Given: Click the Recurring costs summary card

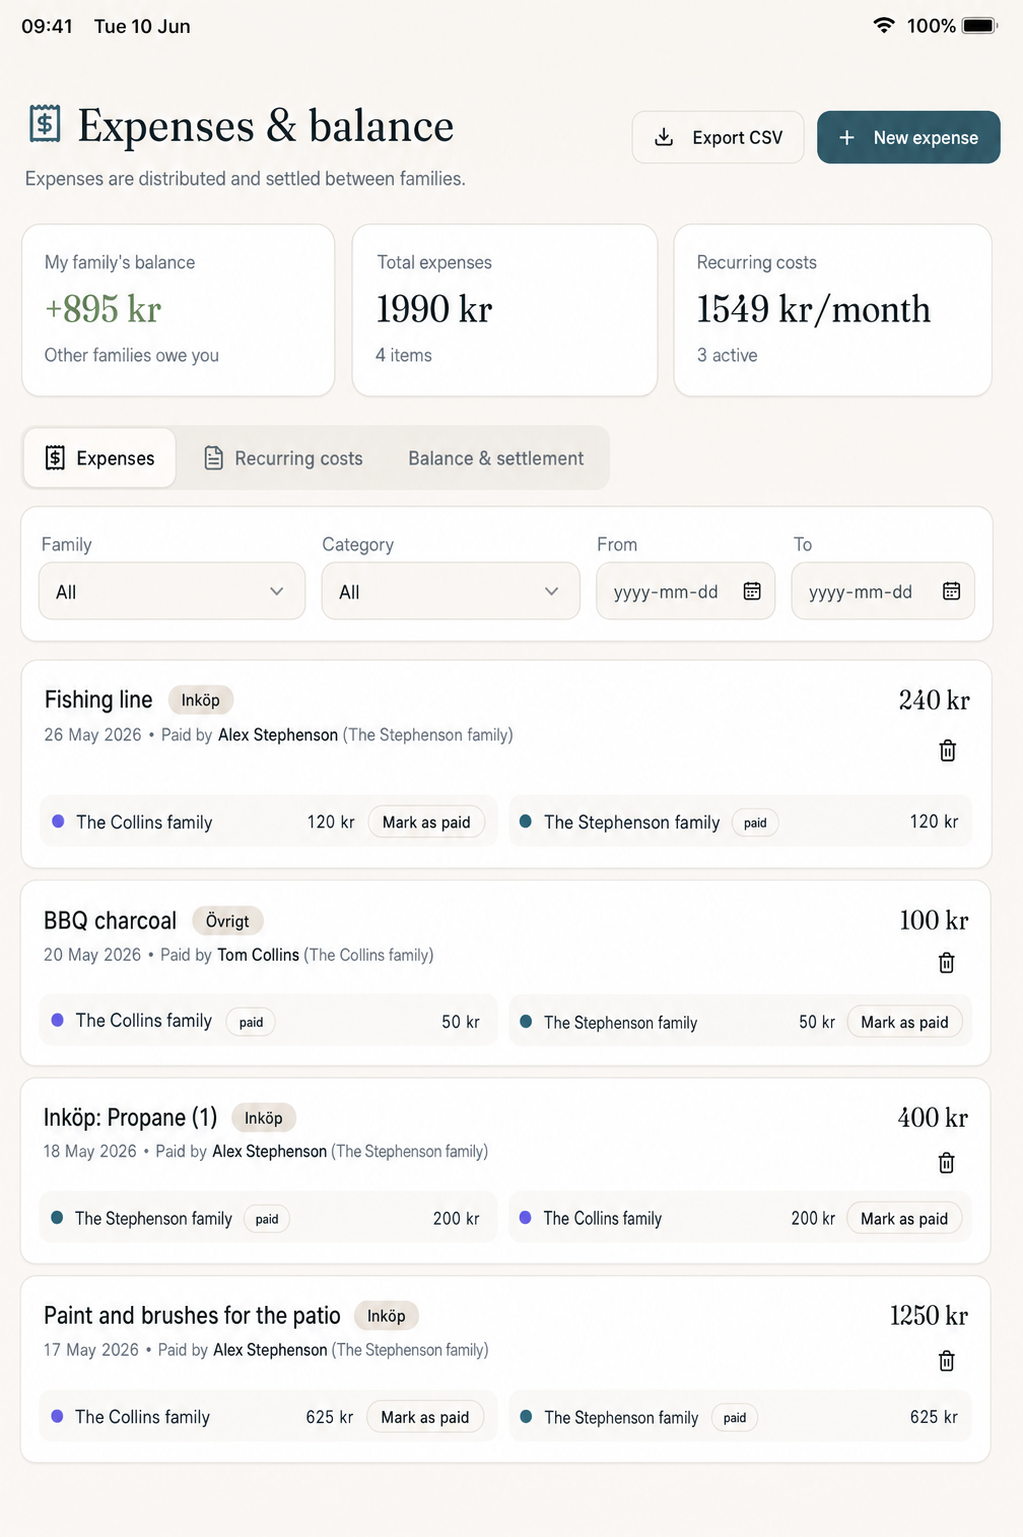Looking at the screenshot, I should point(833,310).
